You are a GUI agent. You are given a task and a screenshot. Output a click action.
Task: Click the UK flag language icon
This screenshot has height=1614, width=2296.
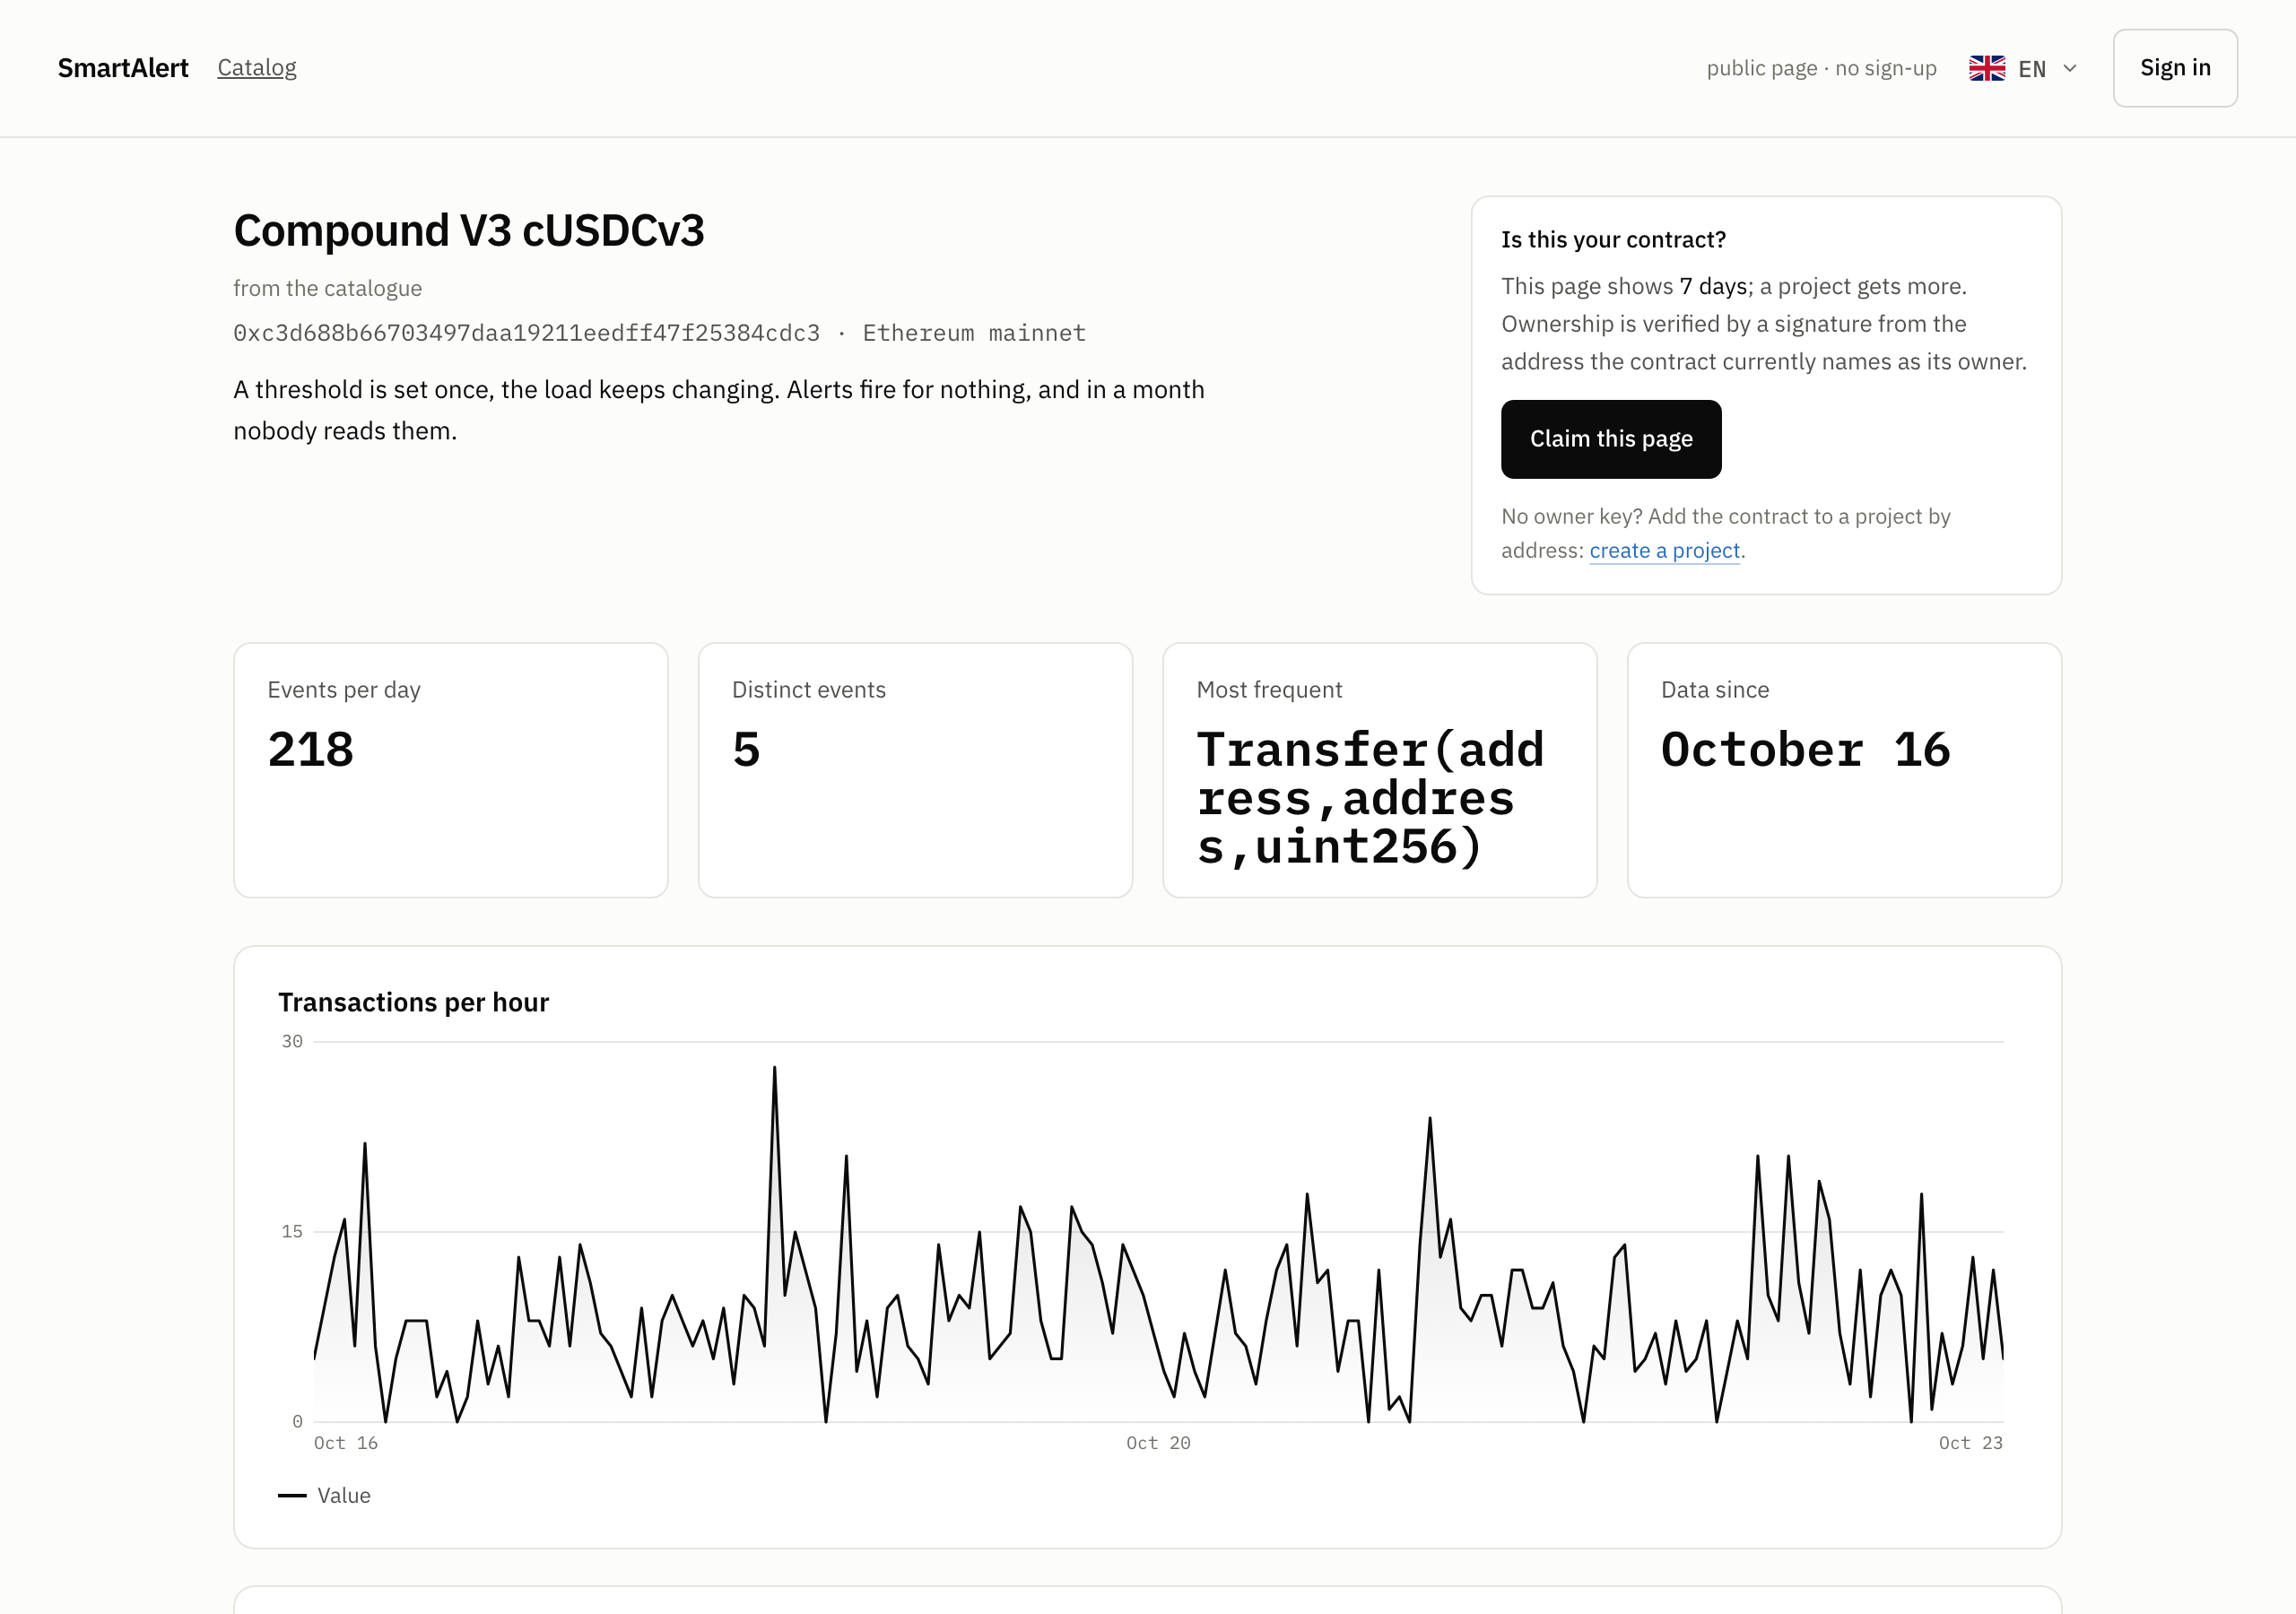[1986, 68]
